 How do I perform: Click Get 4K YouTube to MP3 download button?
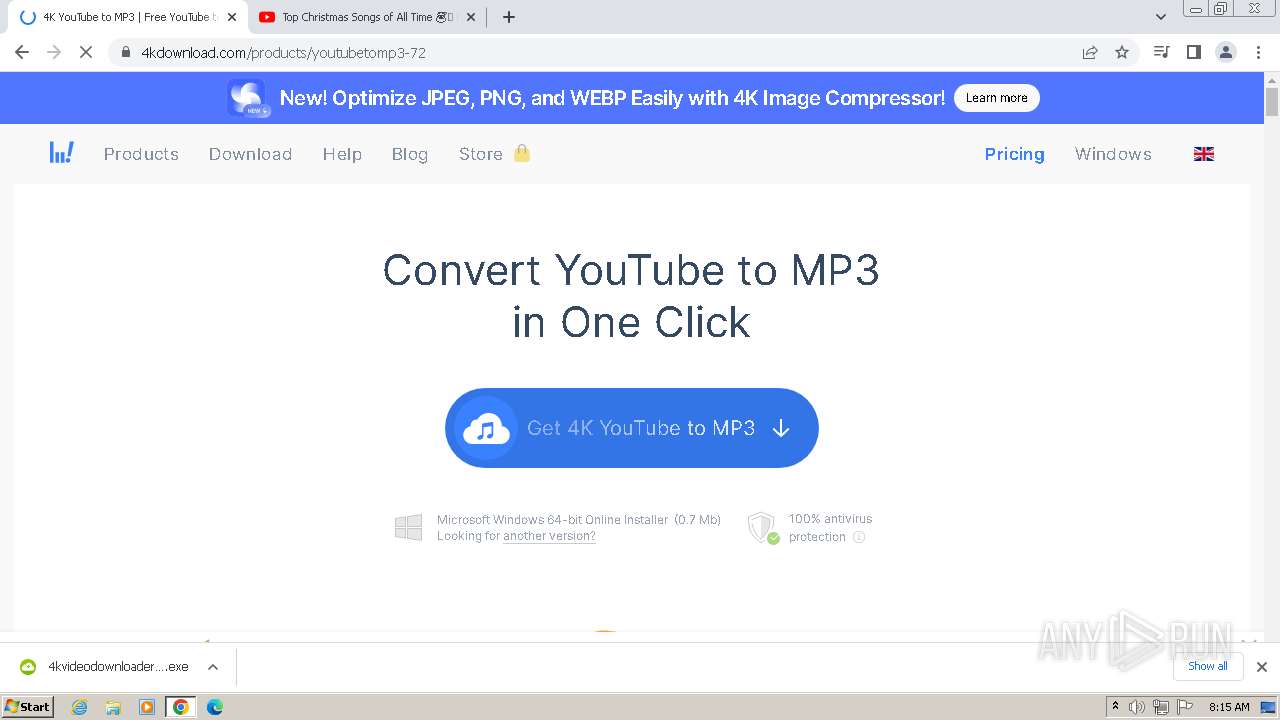click(632, 428)
